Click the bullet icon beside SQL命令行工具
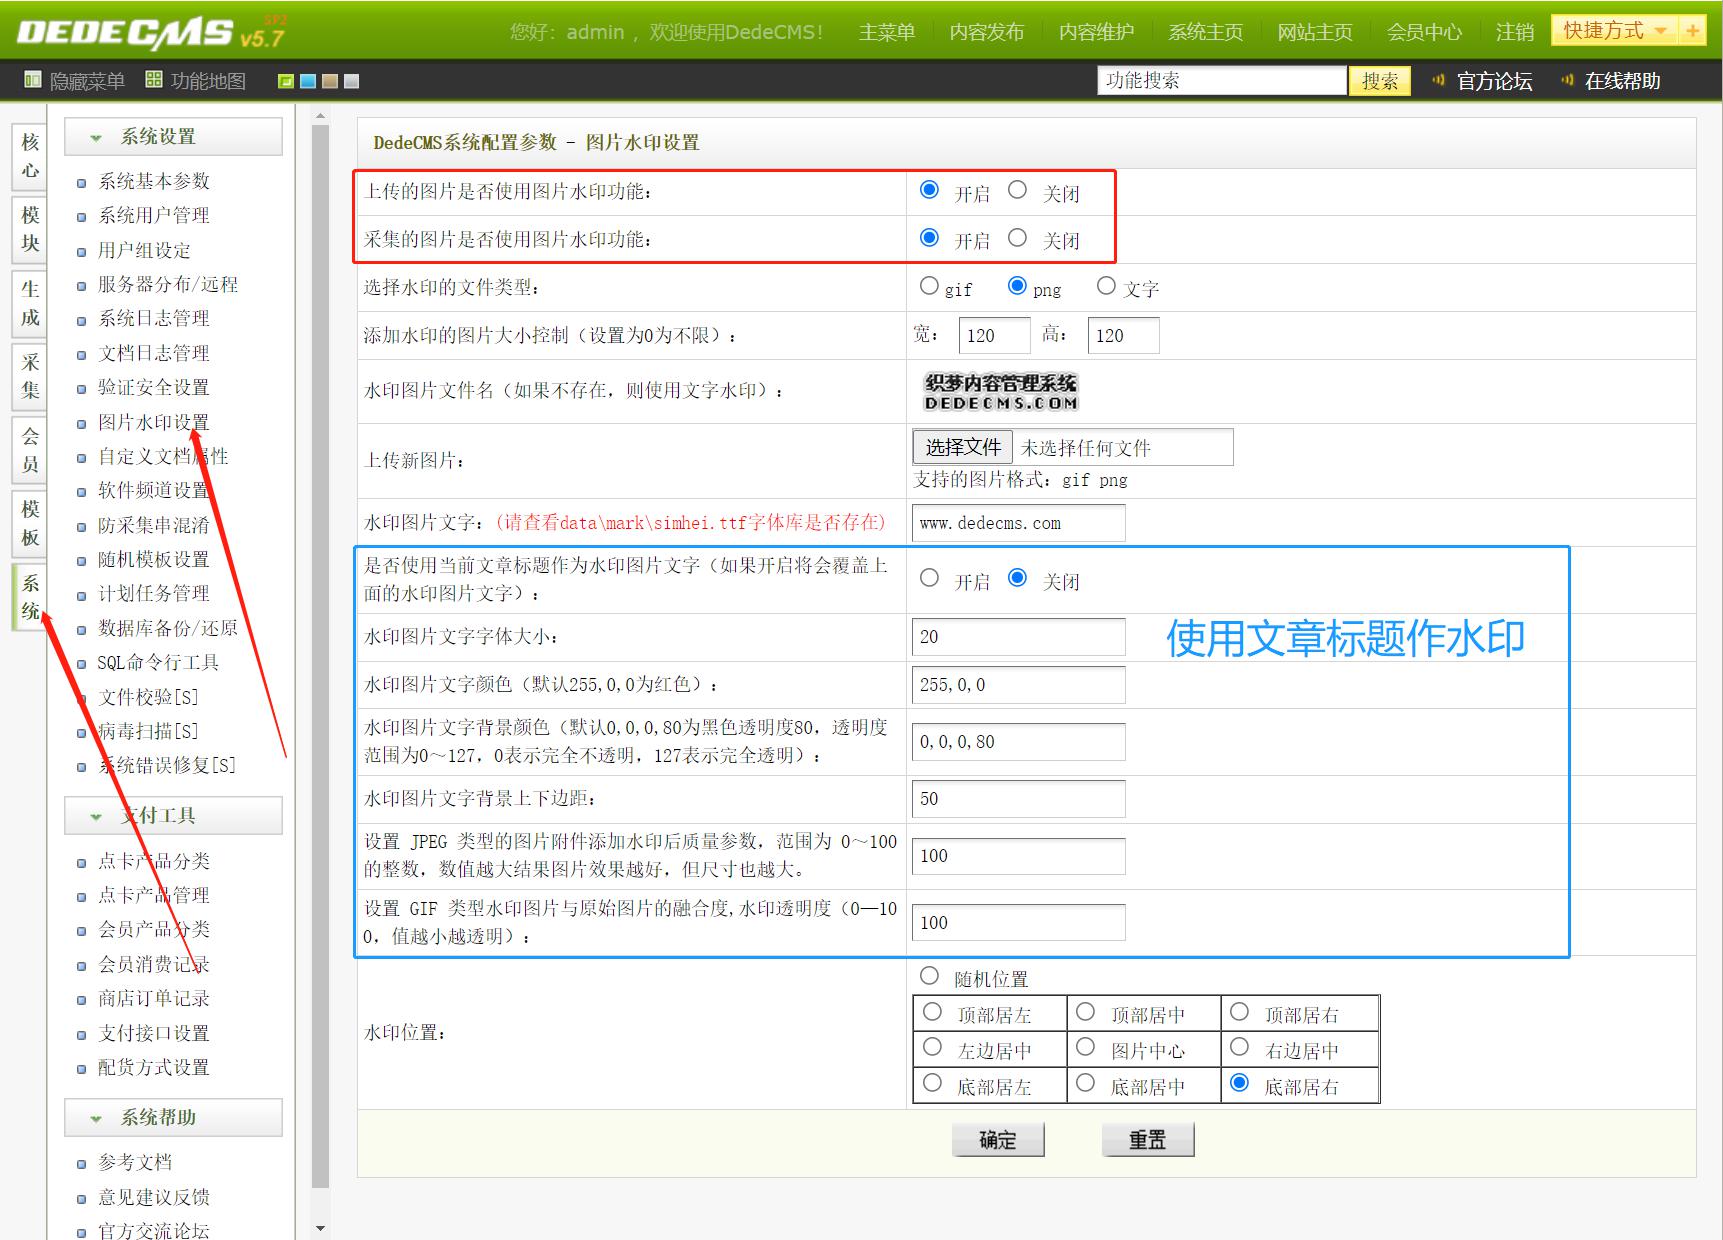This screenshot has width=1723, height=1240. [82, 664]
